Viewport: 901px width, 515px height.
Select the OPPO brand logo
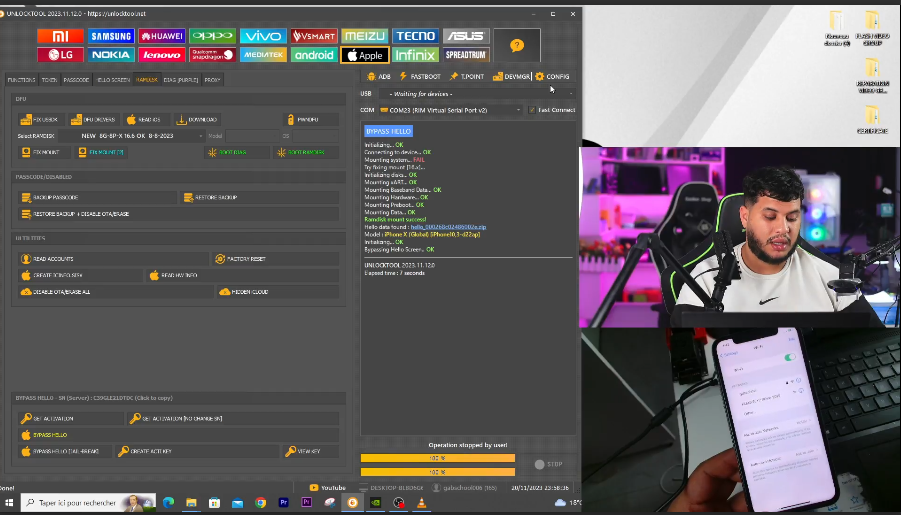tap(213, 36)
